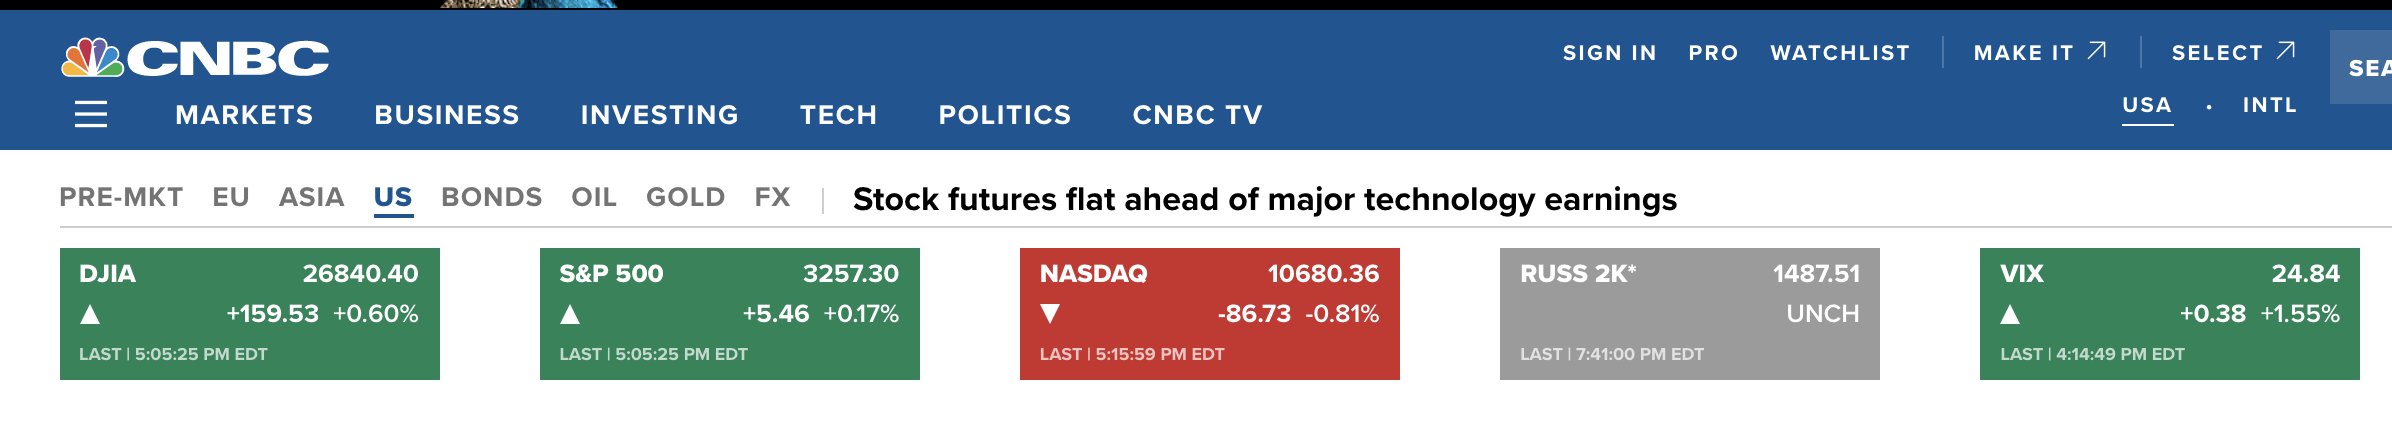The height and width of the screenshot is (432, 2392).
Task: Click the S&P 500 up arrow
Action: pyautogui.click(x=570, y=315)
